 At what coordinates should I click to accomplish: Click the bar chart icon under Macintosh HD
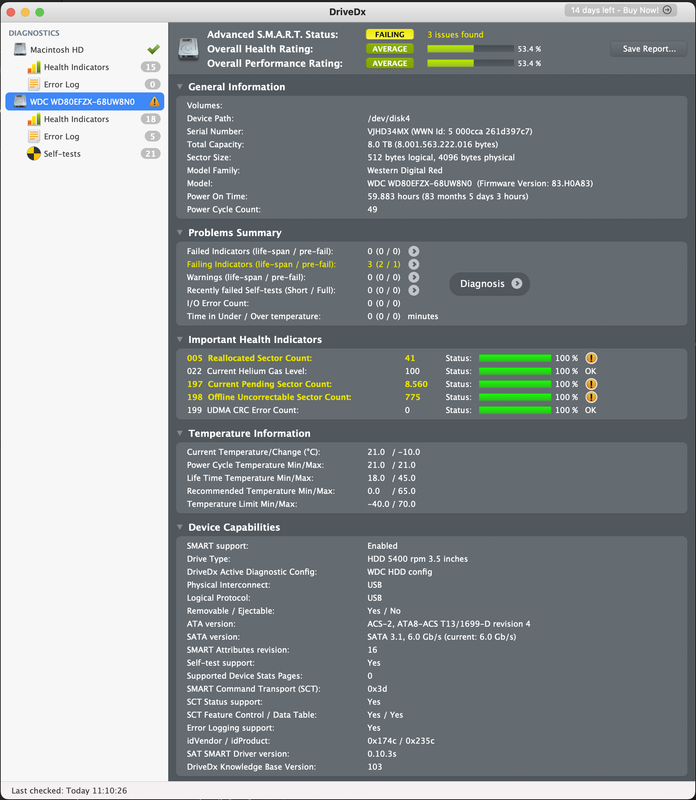[34, 67]
